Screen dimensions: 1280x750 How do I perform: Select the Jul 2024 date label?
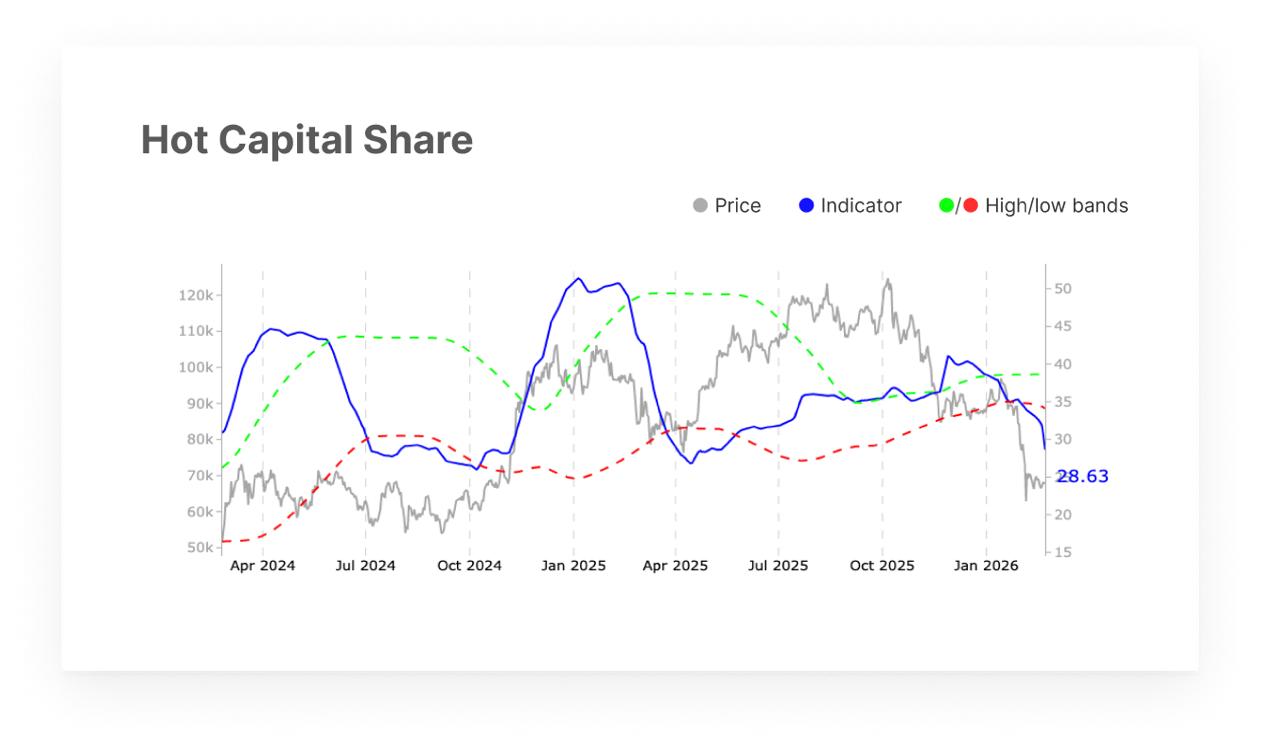pyautogui.click(x=365, y=566)
